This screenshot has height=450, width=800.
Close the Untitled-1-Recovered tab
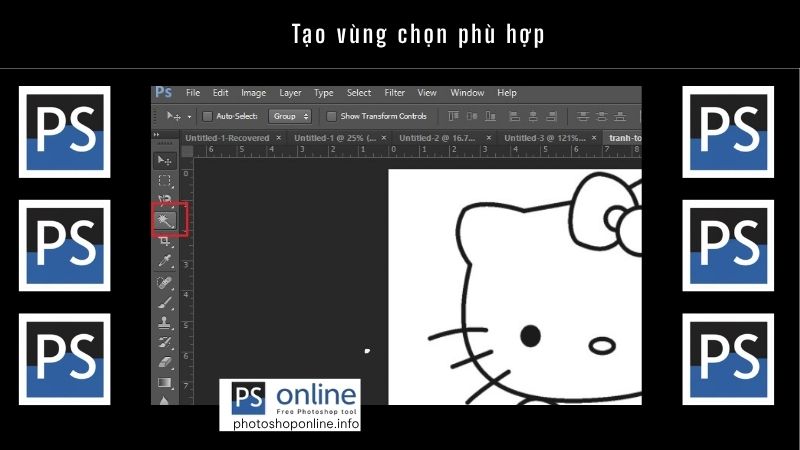[x=279, y=138]
